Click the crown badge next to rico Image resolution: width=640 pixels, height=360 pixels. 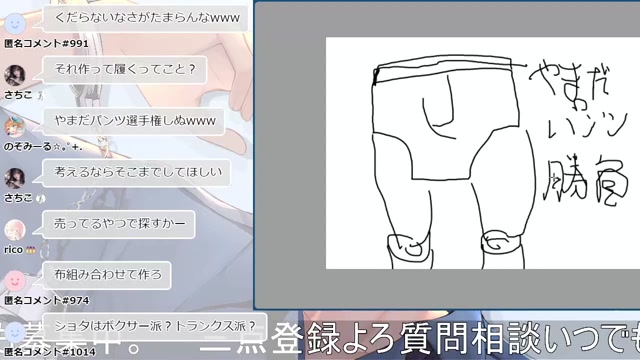tap(31, 250)
